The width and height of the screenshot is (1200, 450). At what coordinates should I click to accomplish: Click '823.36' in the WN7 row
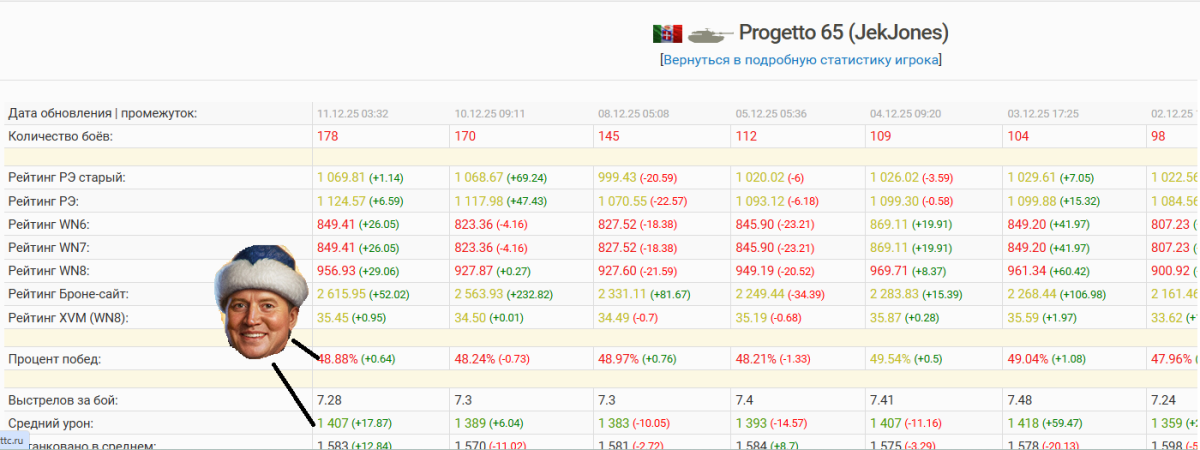474,247
